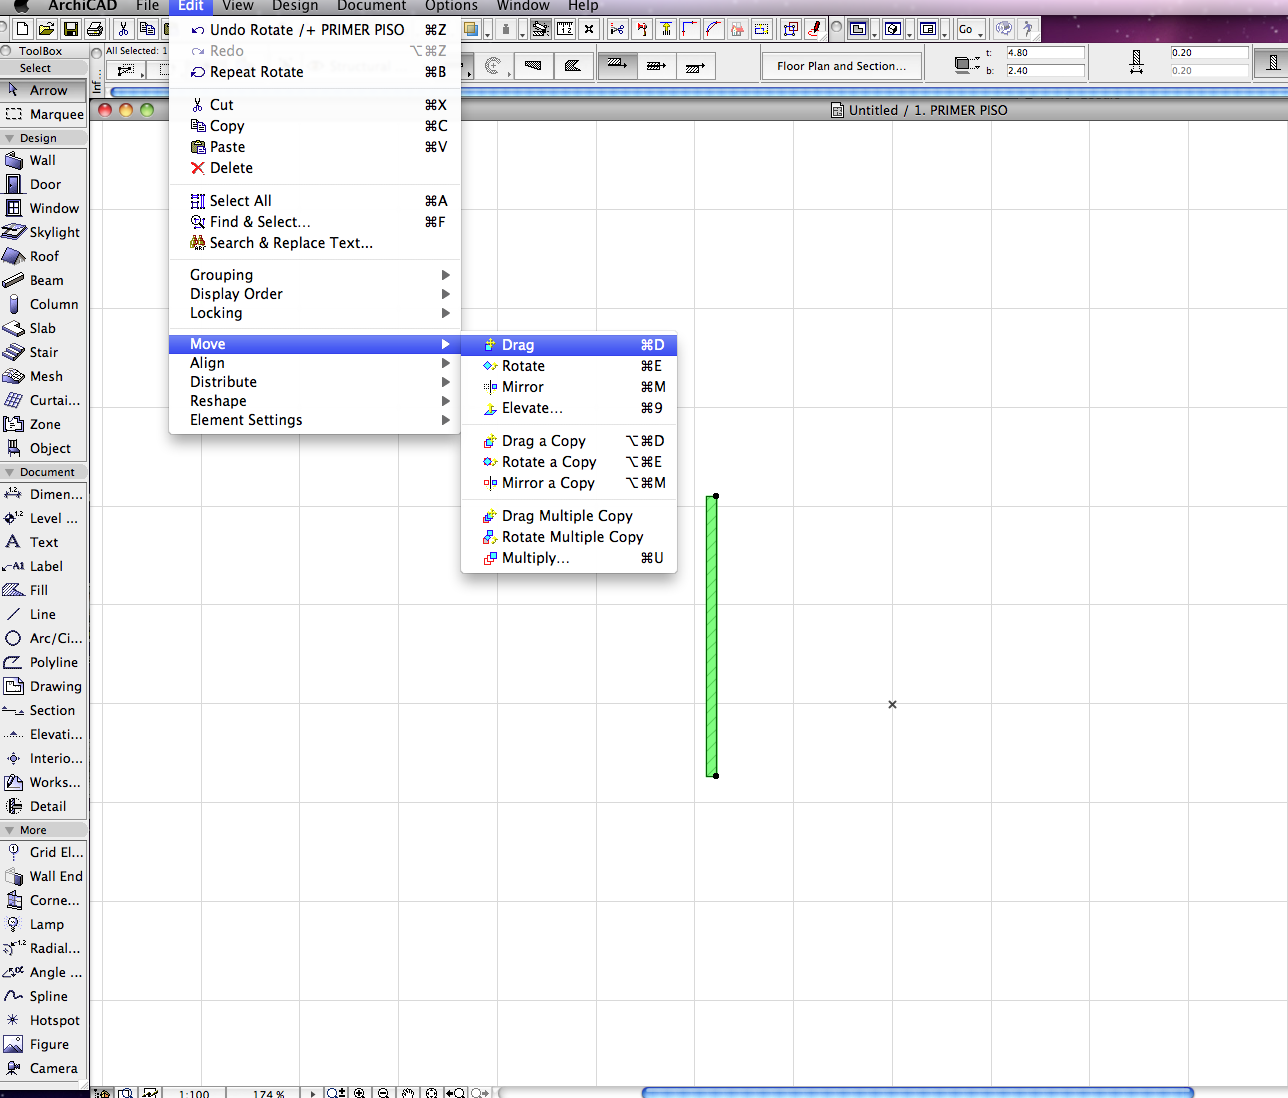Click the scissors Cut toolbar icon
The height and width of the screenshot is (1098, 1288).
[123, 29]
